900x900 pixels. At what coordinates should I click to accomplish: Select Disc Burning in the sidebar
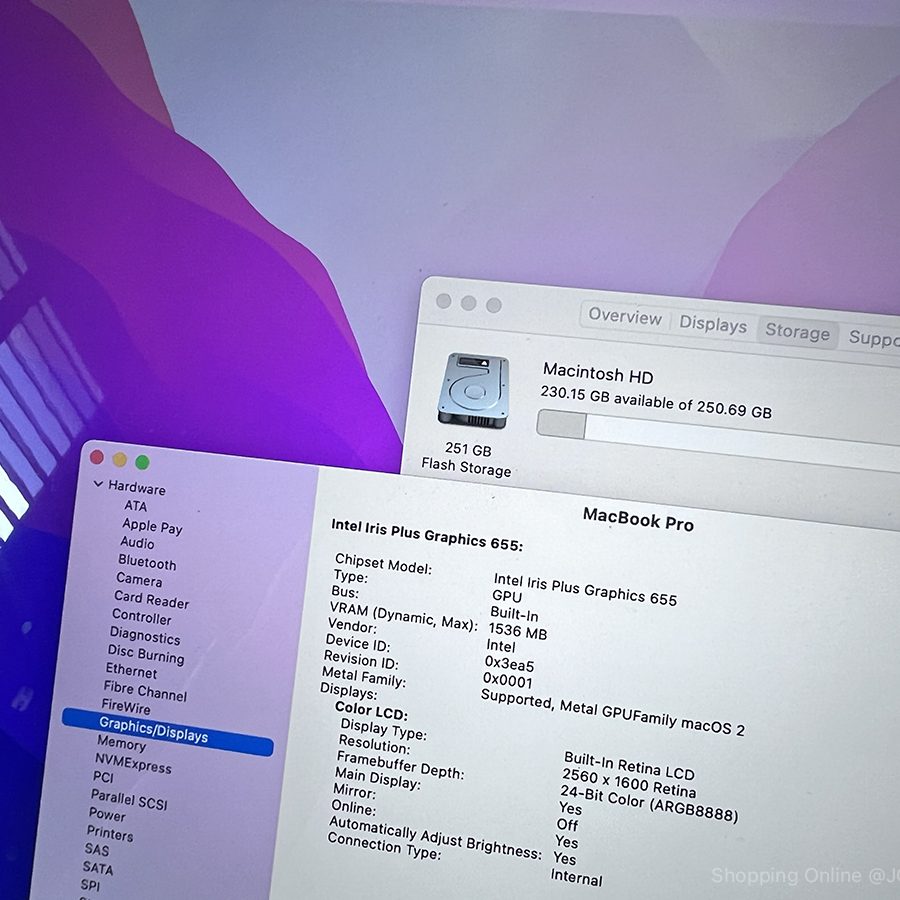pos(146,654)
